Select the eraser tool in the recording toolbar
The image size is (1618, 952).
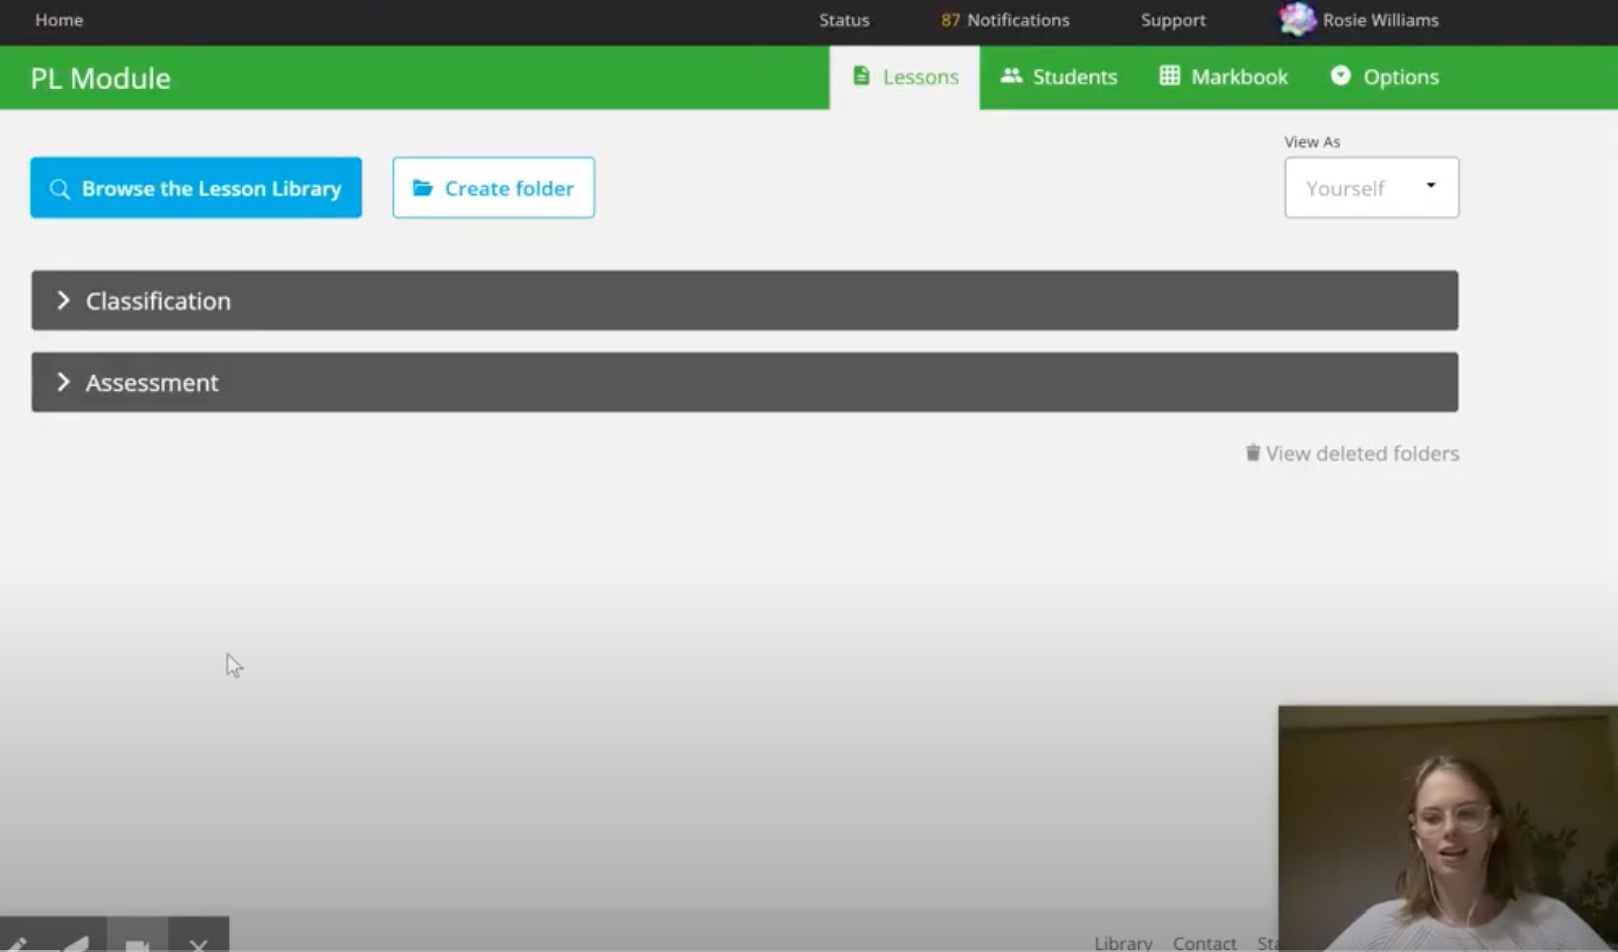pos(77,942)
